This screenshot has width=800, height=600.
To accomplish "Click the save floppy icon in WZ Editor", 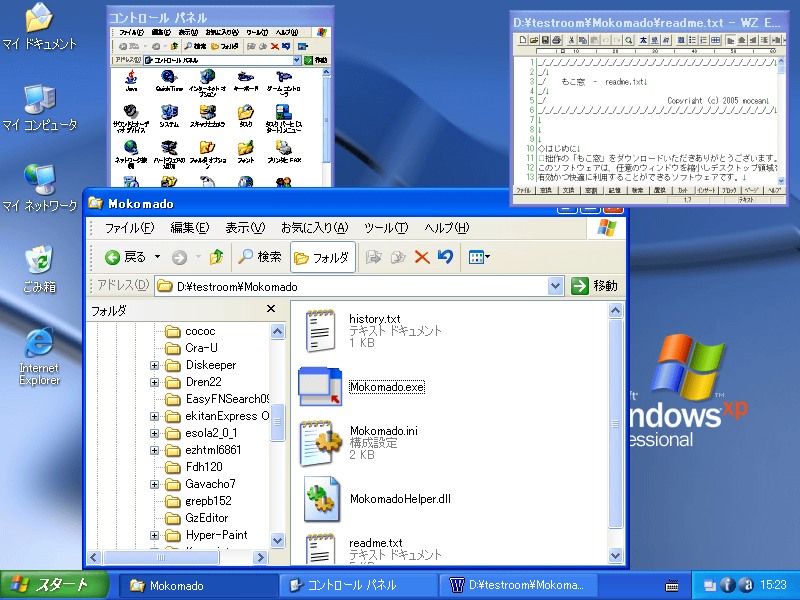I will [545, 40].
